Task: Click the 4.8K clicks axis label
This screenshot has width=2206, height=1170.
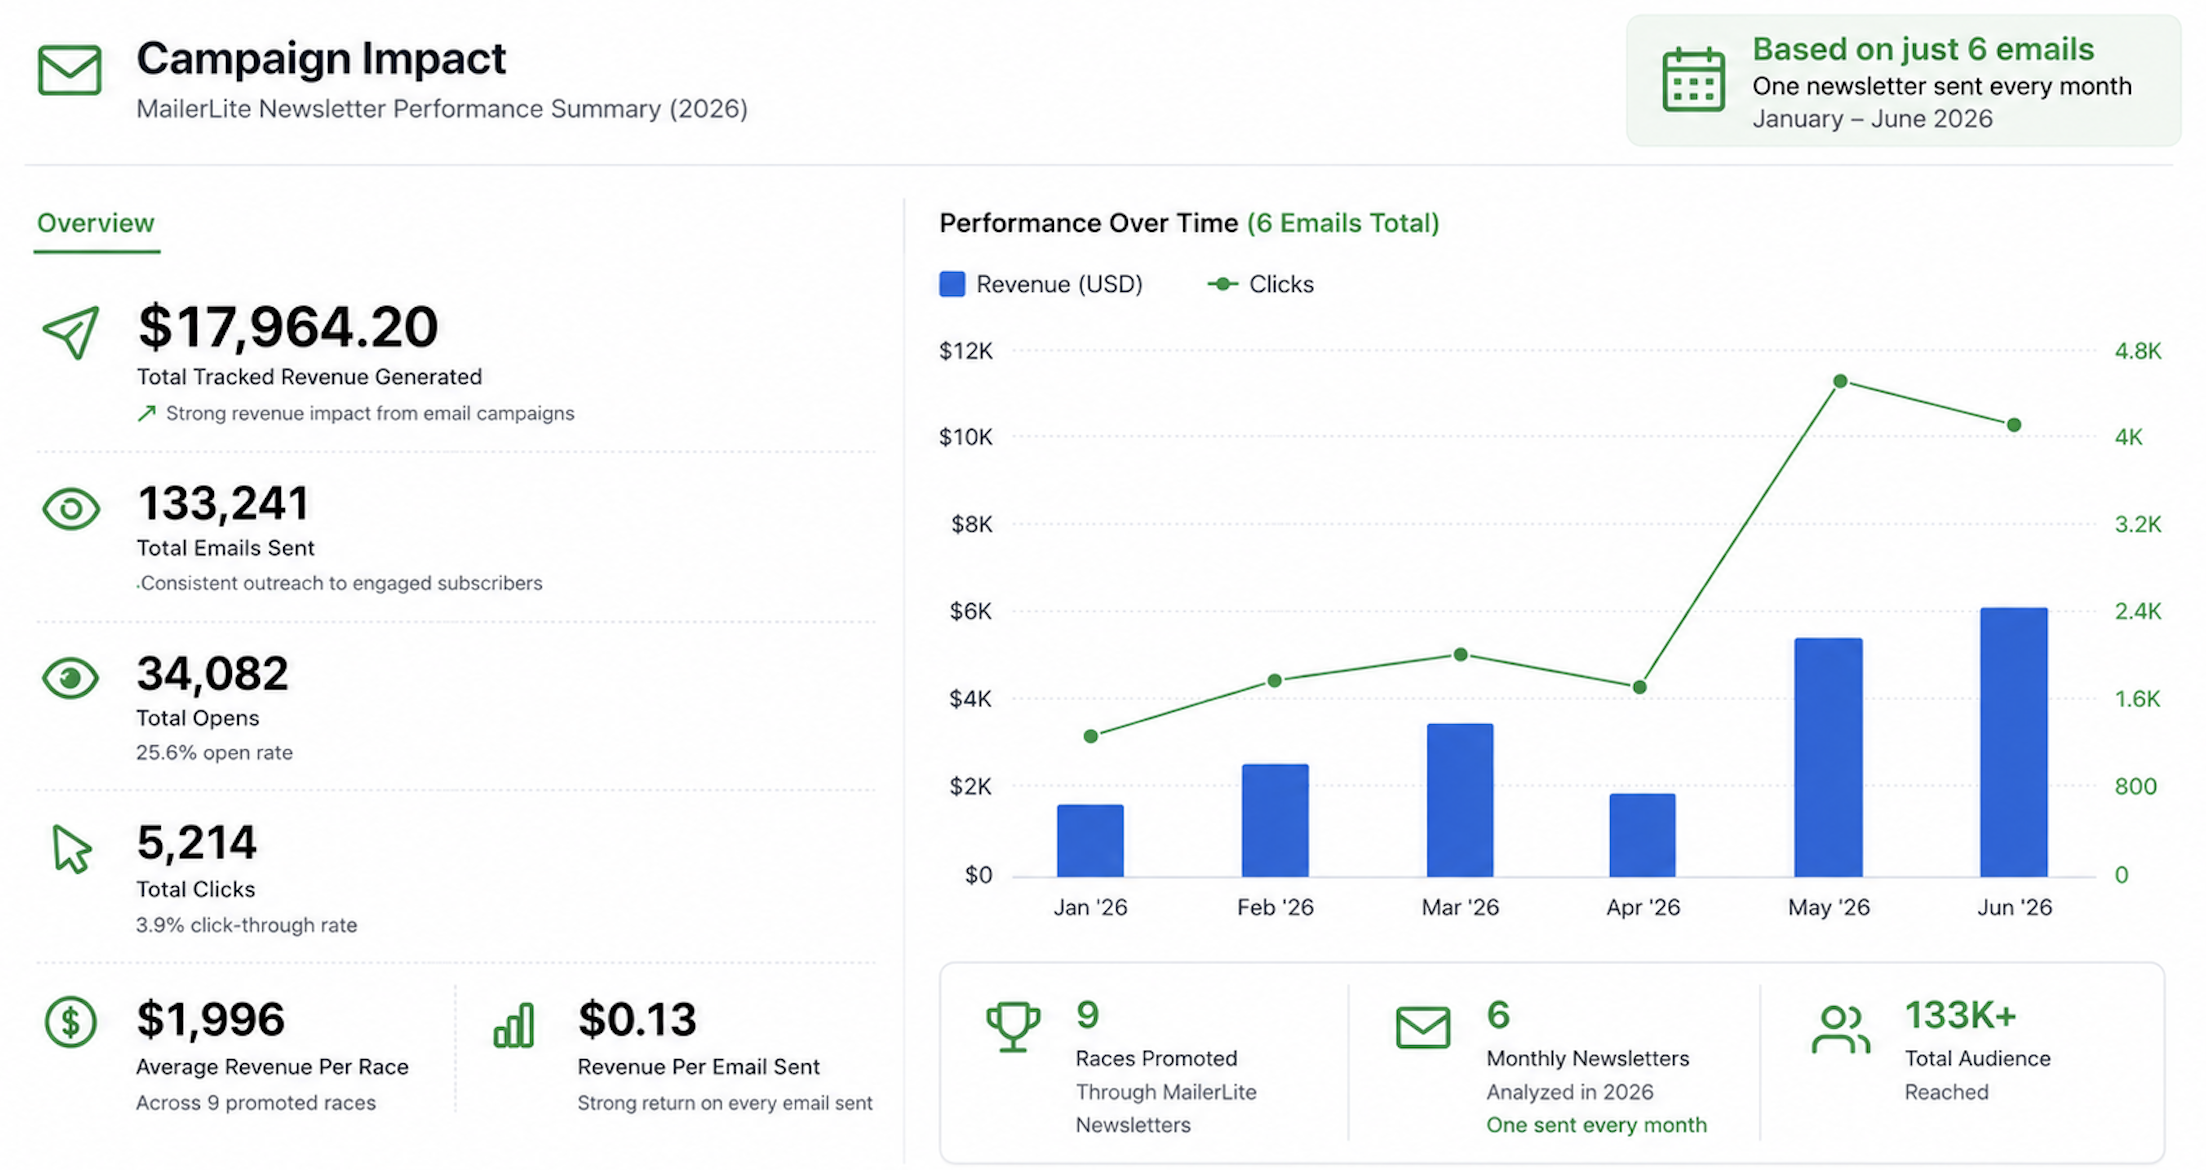Action: click(2138, 351)
